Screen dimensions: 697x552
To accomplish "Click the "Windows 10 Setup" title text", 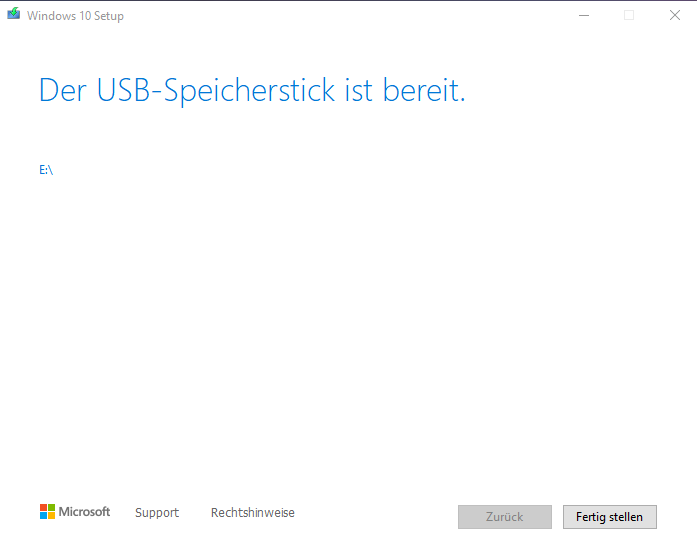I will tap(75, 16).
